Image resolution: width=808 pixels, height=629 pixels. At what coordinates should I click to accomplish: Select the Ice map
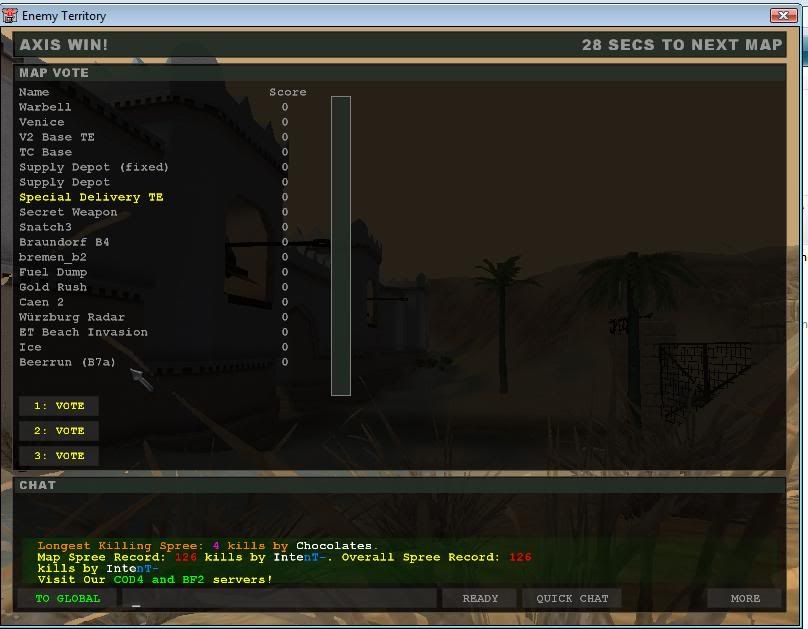[30, 347]
